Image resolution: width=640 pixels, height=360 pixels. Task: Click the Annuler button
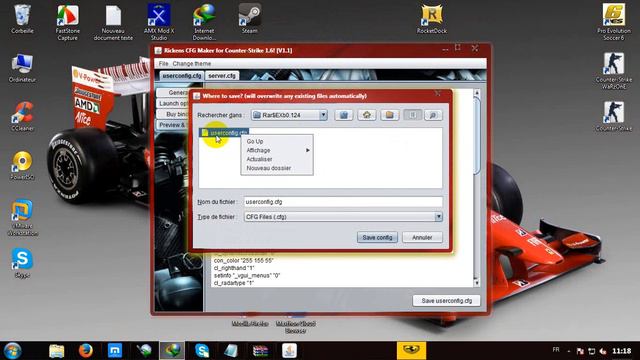tap(422, 237)
